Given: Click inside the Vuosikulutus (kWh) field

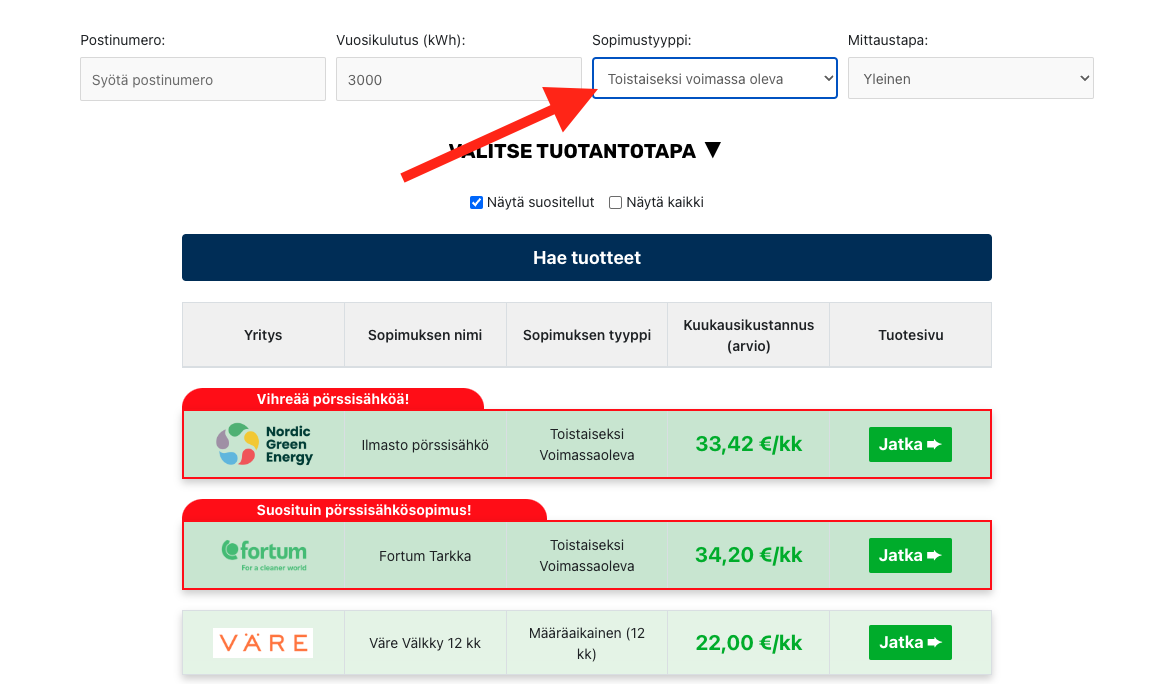Looking at the screenshot, I should [x=458, y=78].
